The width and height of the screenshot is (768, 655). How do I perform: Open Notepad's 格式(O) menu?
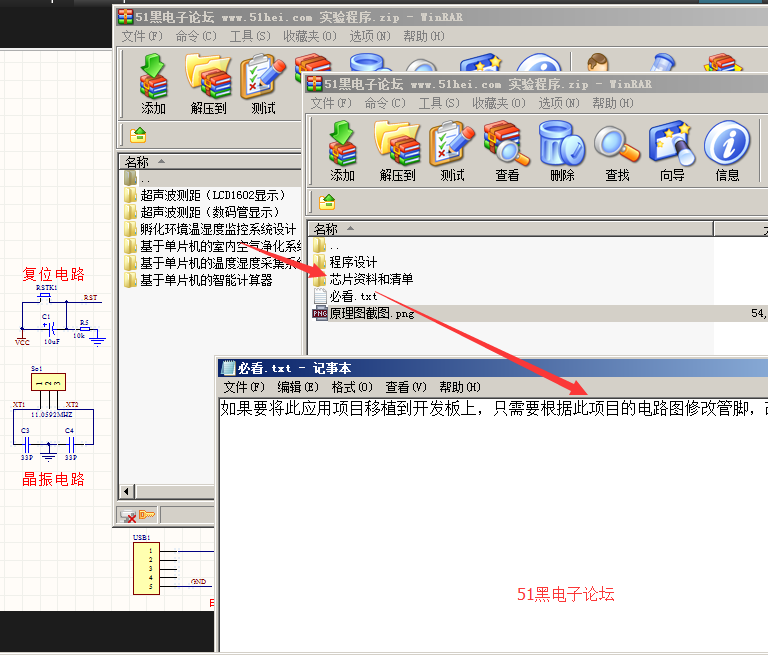351,387
